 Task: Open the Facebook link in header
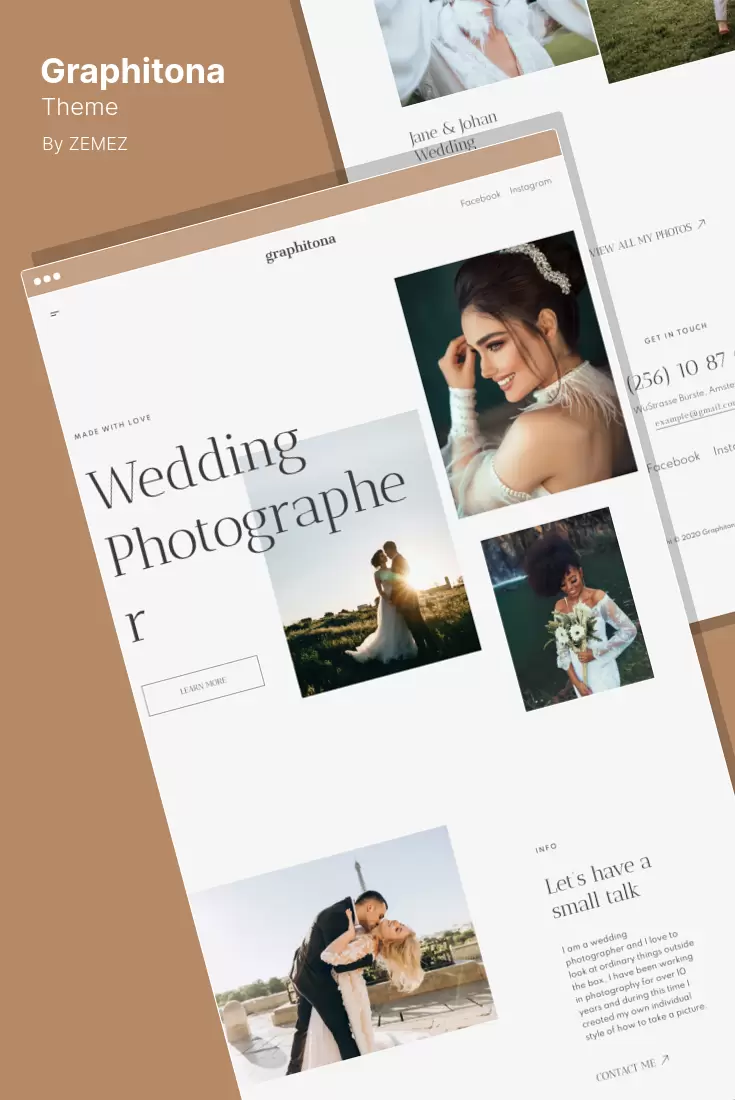coord(480,199)
